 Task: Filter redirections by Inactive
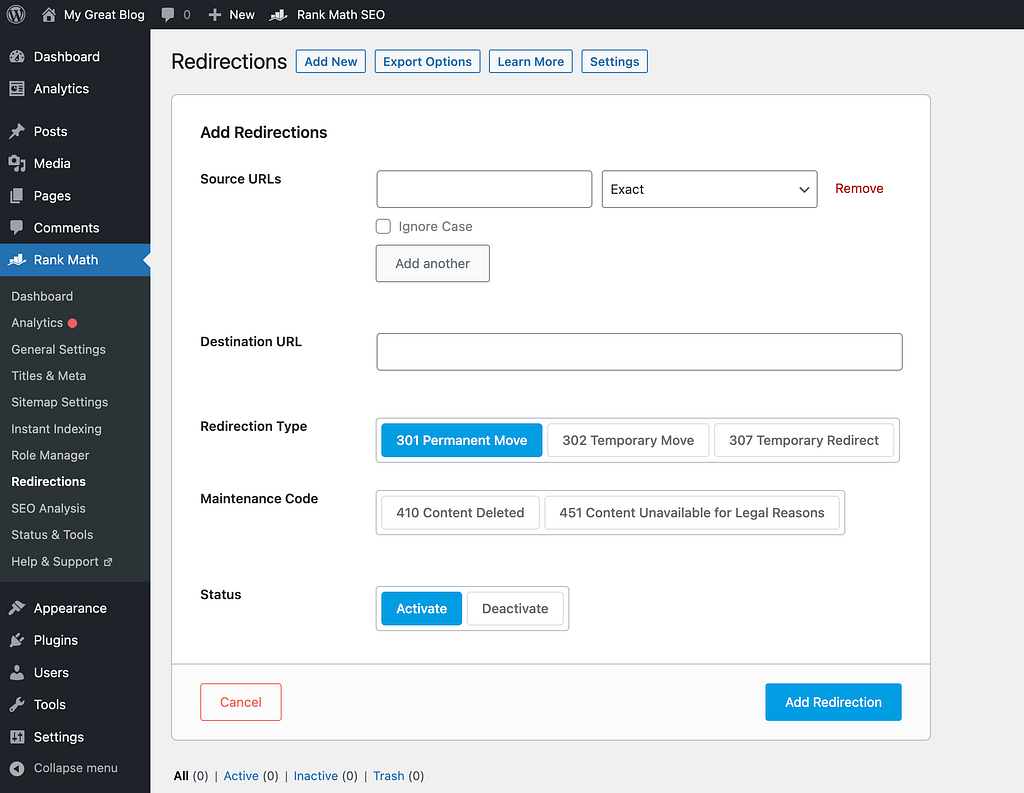click(315, 775)
